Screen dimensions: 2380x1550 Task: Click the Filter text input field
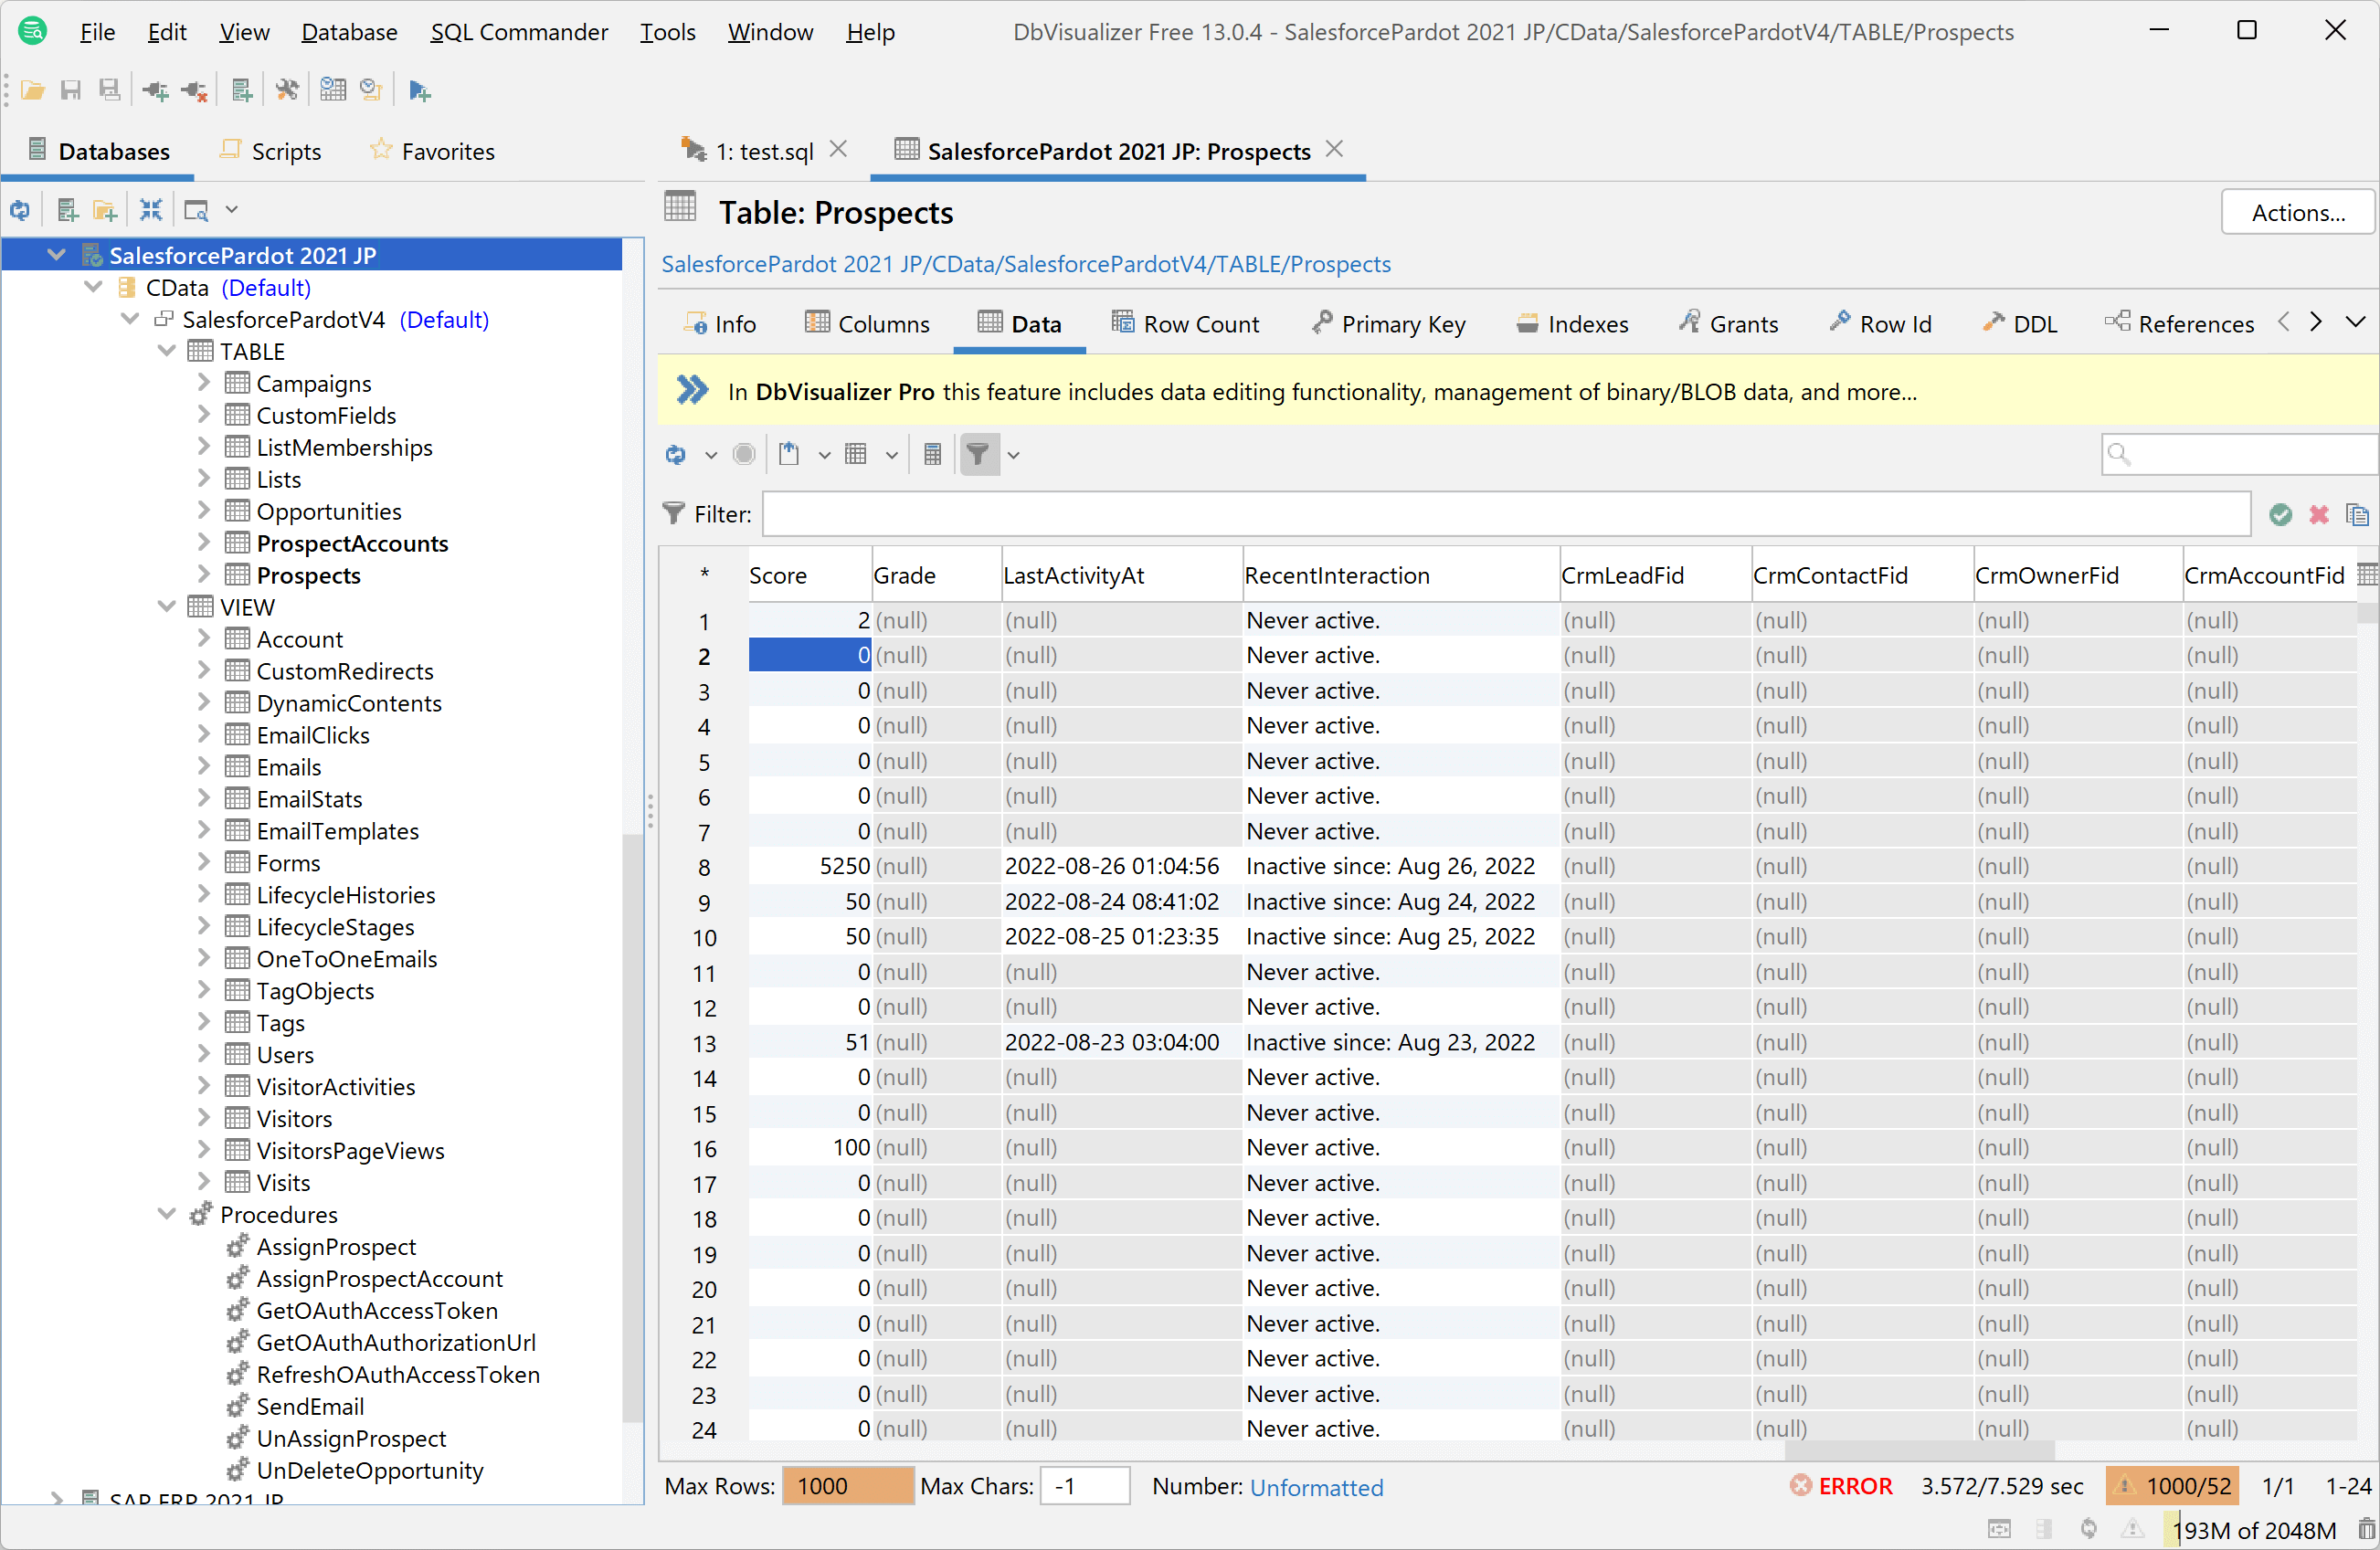pos(1505,514)
